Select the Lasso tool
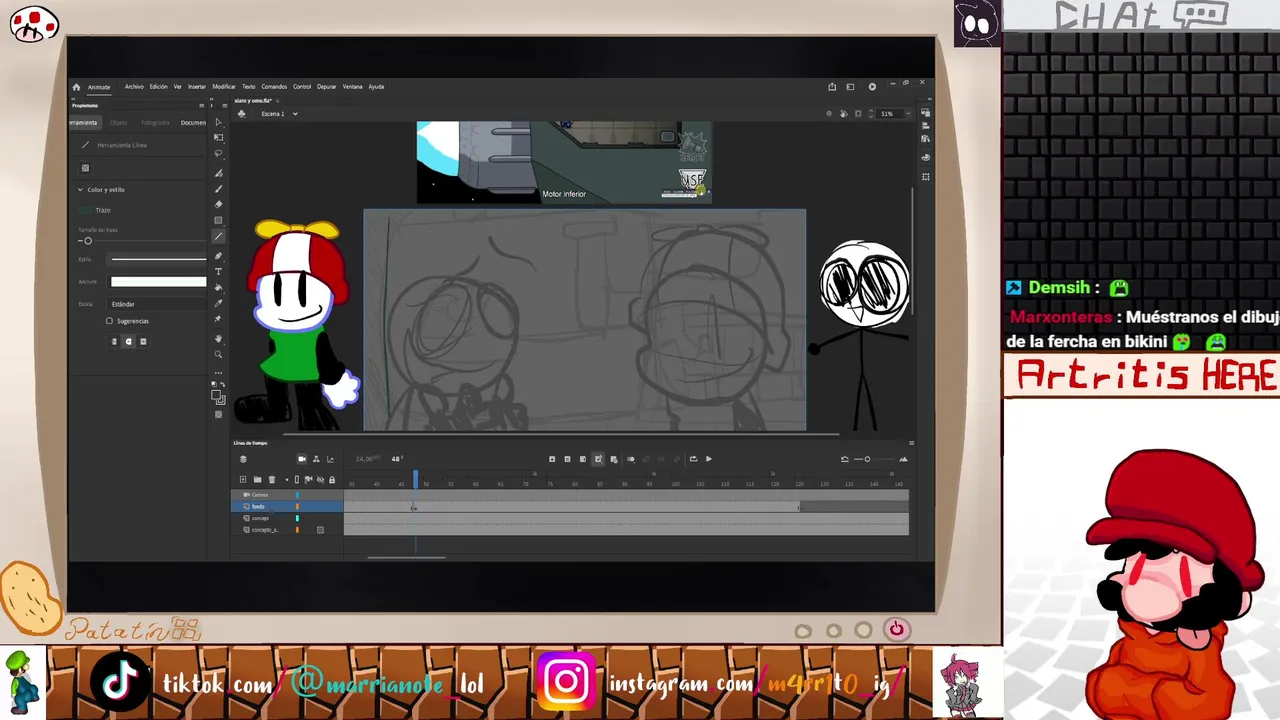 219,154
